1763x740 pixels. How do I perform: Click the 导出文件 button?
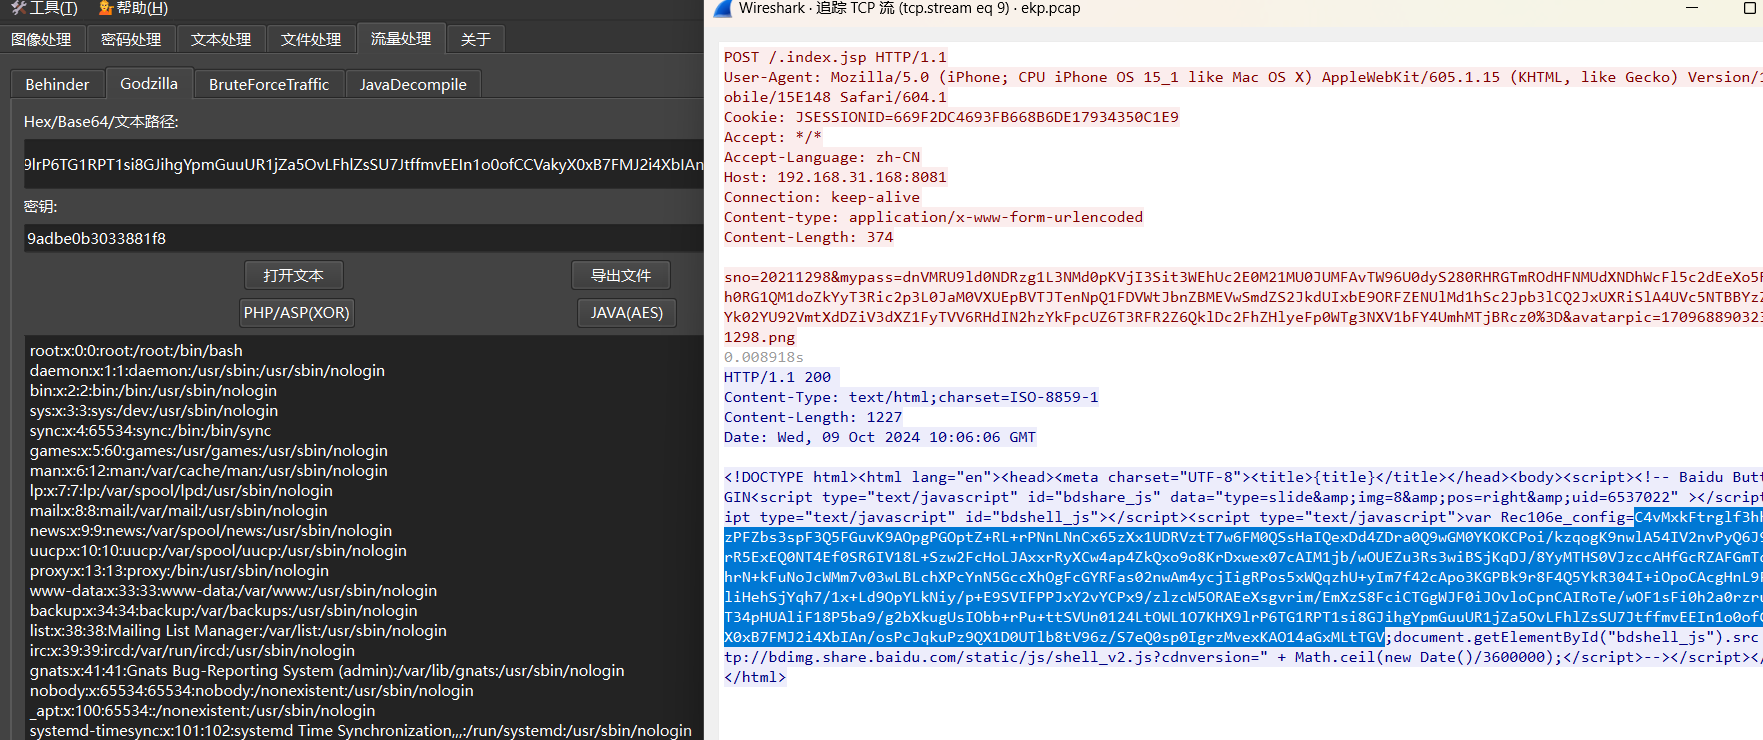point(621,275)
